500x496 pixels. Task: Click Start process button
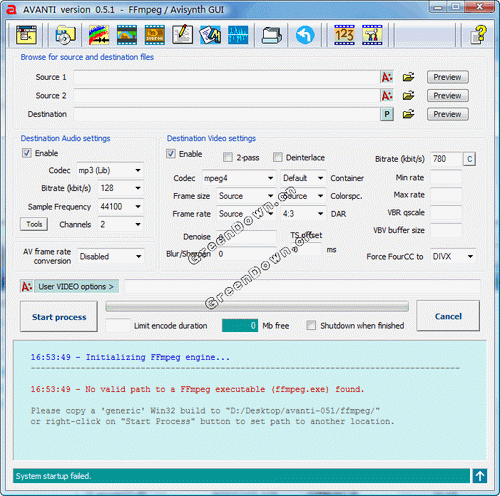[59, 317]
